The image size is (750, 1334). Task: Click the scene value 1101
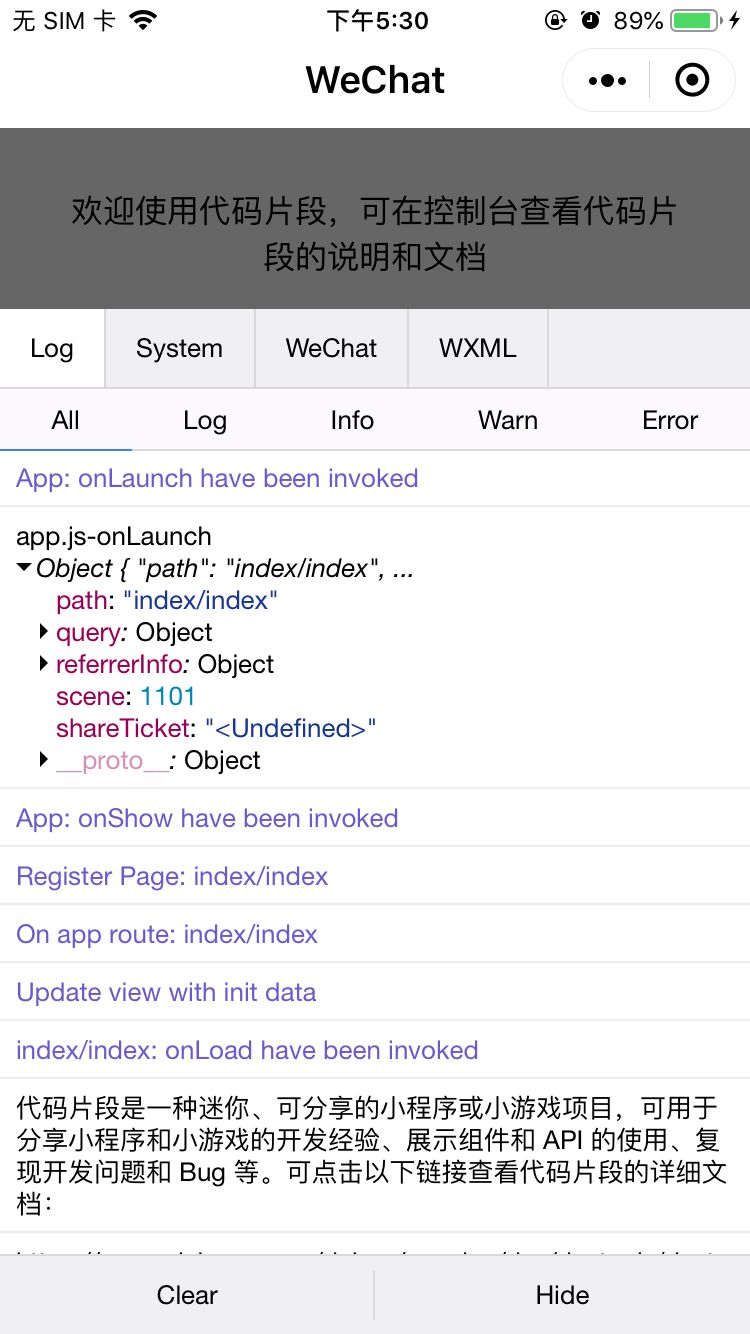(x=168, y=696)
